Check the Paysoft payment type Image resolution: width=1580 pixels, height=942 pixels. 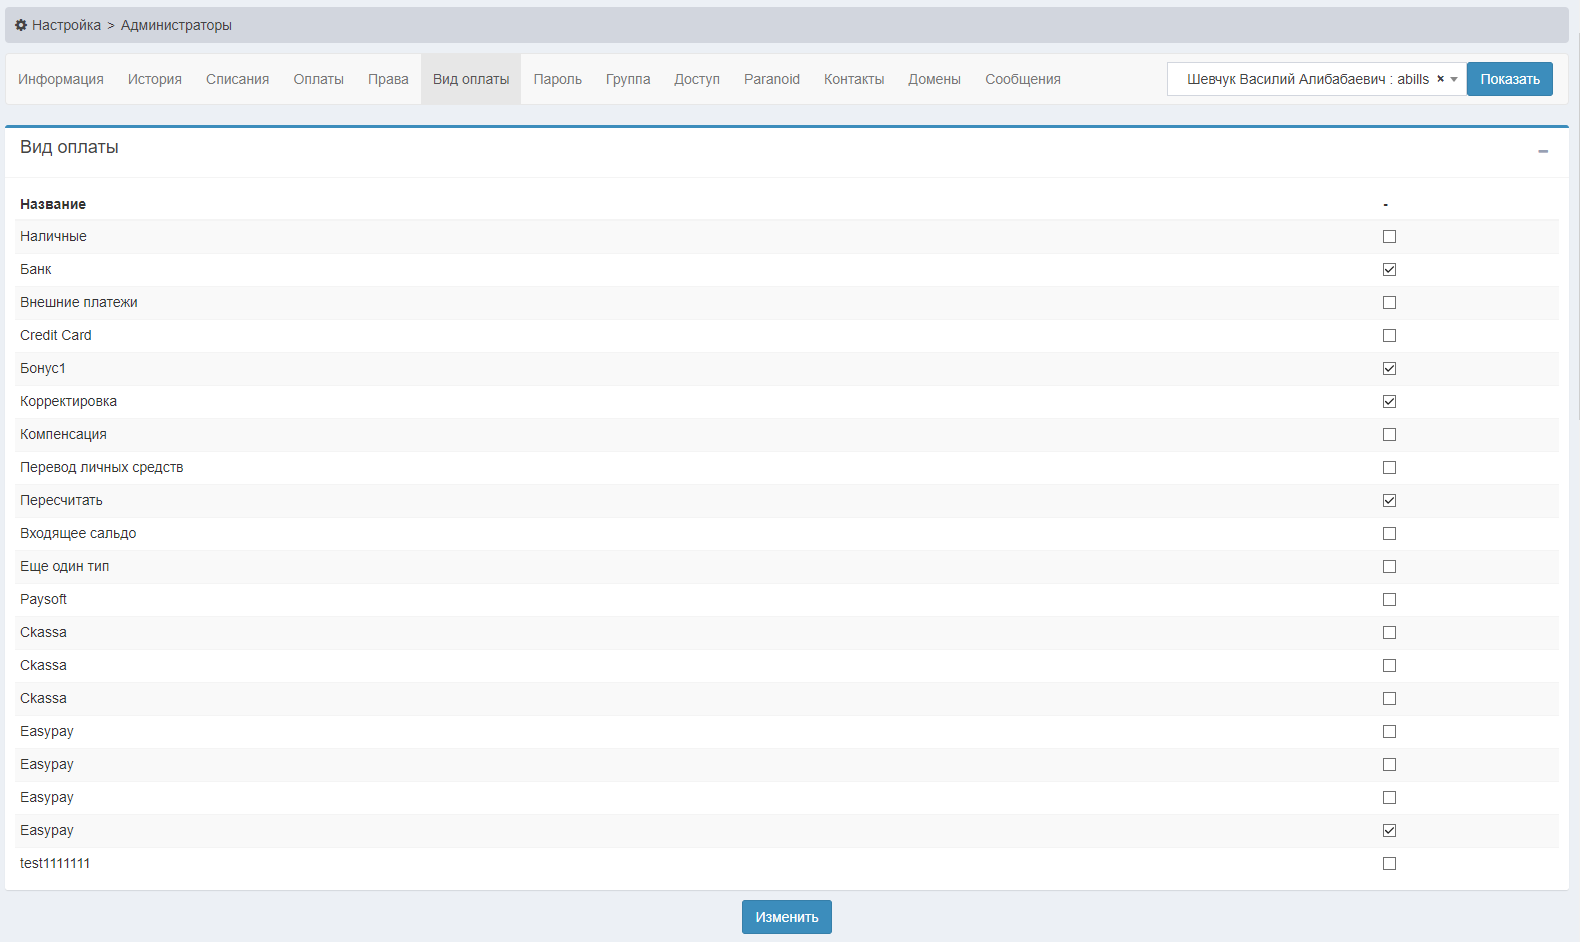(x=1389, y=600)
